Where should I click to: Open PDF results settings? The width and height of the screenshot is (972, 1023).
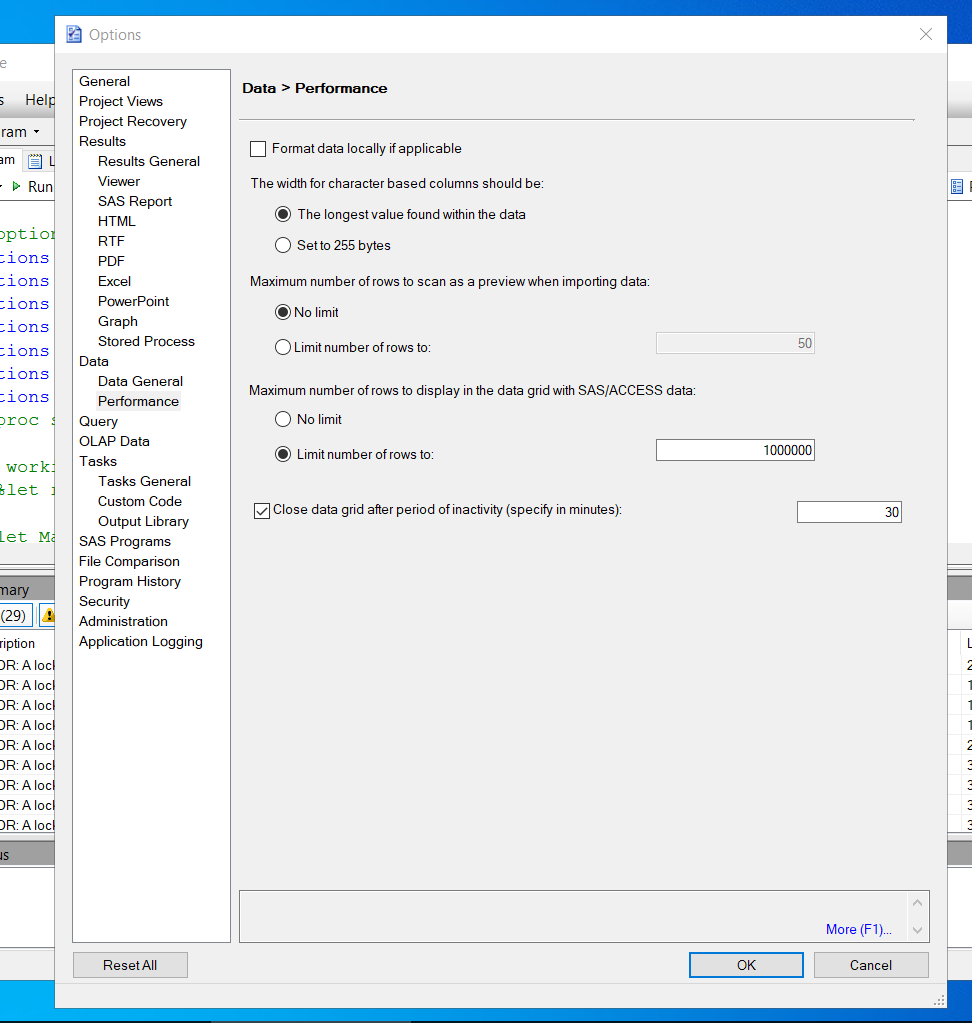111,261
